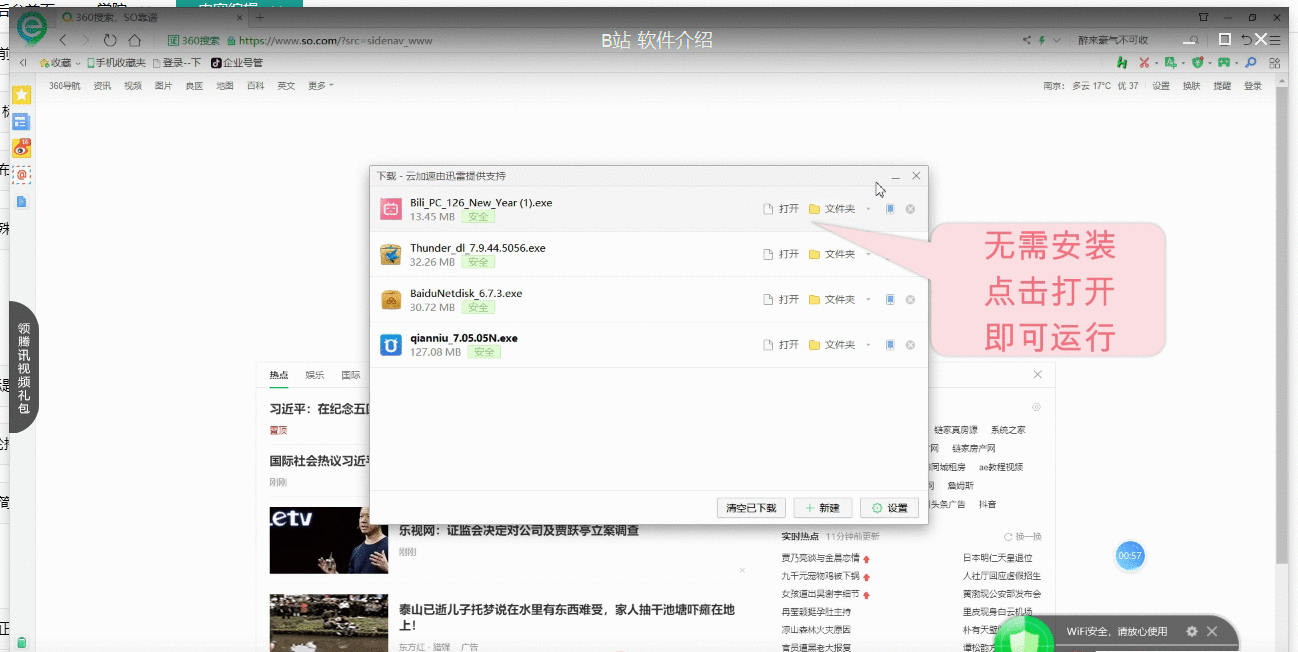Expand the 收藏 bookmarks dropdown

(78, 62)
